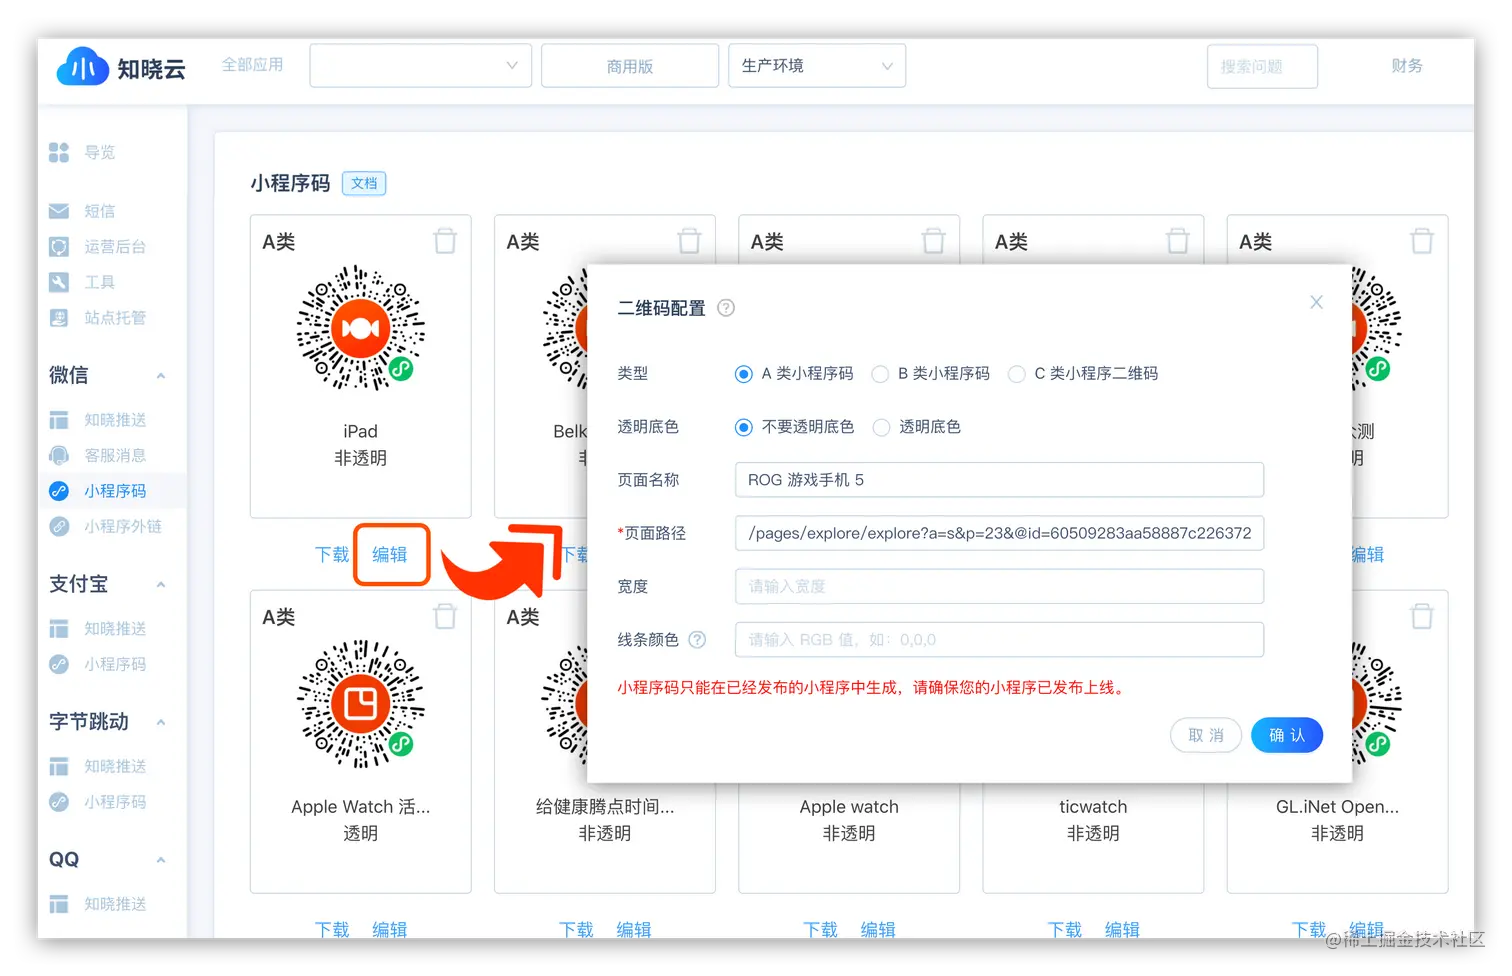Open the 工具 (Tools) sidebar icon

click(60, 282)
